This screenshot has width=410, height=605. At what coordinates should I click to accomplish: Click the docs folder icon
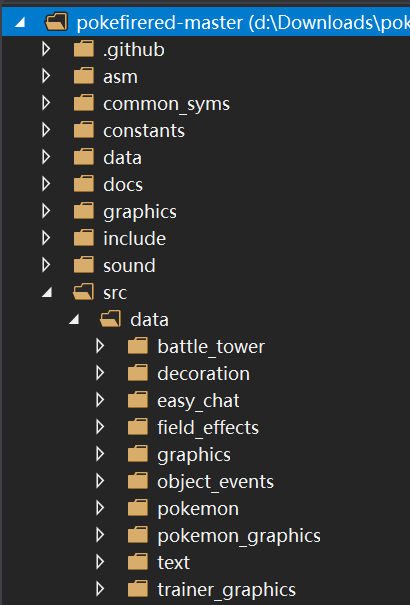84,184
